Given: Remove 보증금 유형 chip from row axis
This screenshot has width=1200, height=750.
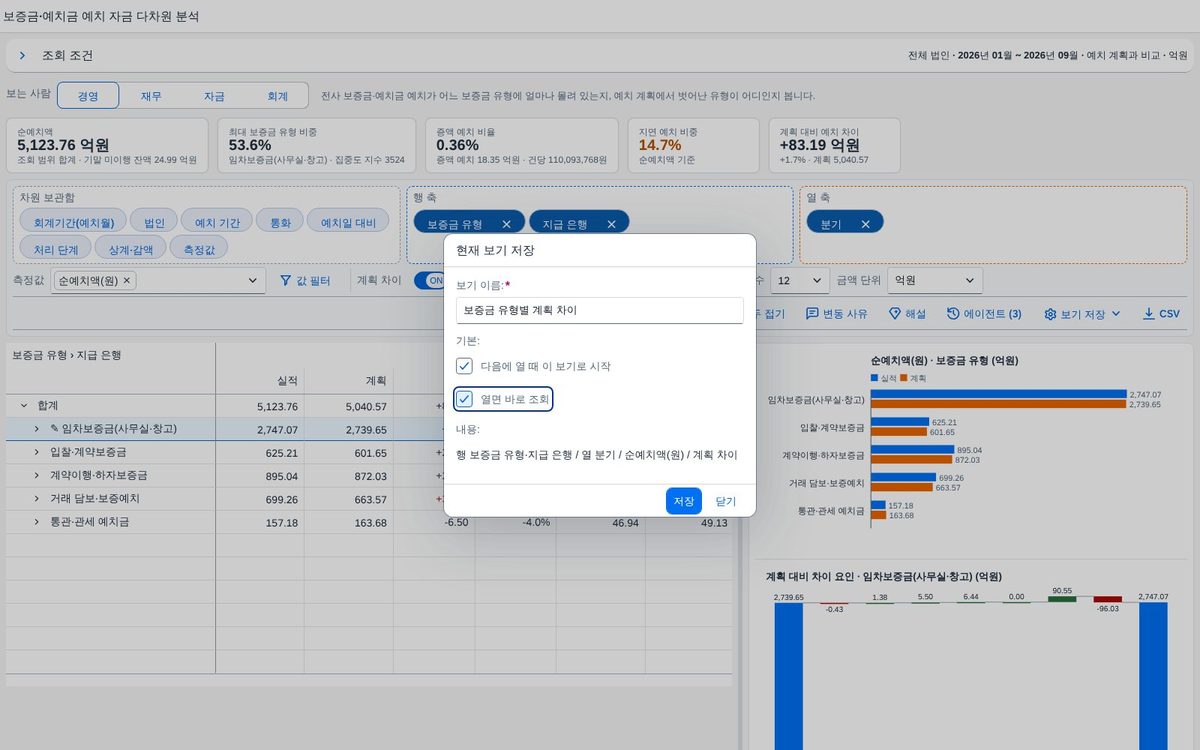Looking at the screenshot, I should [506, 224].
